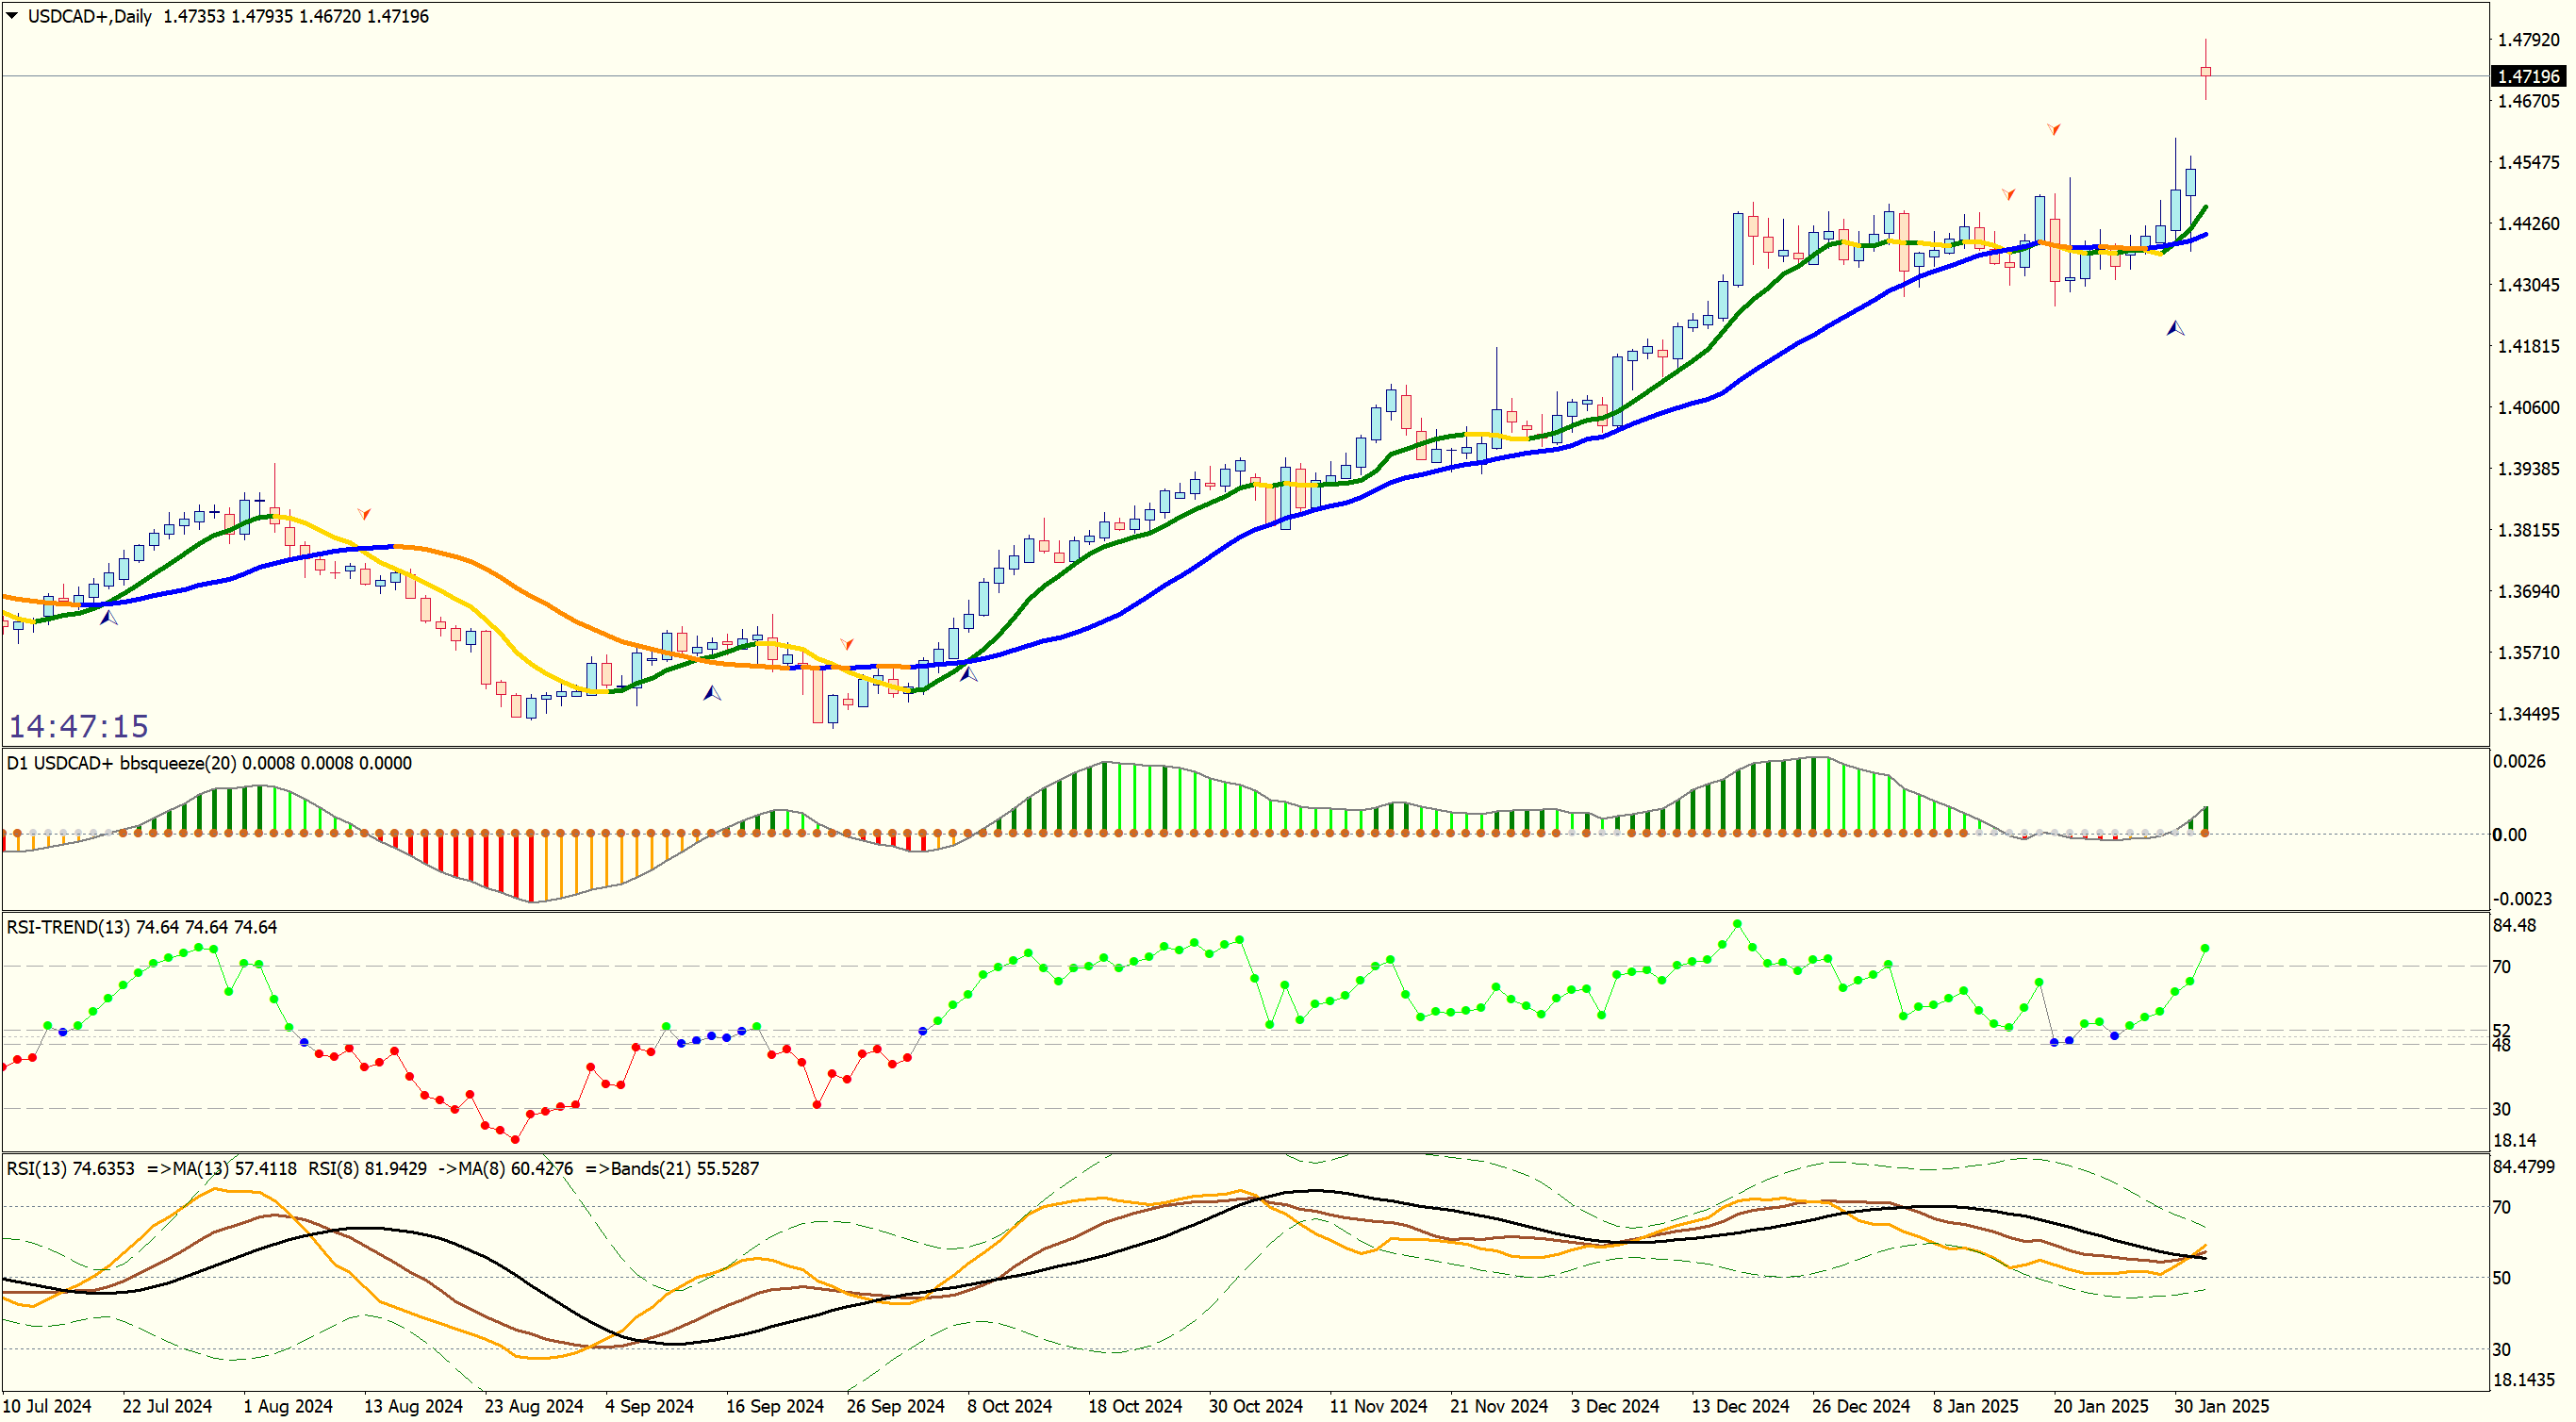This screenshot has height=1422, width=2576.
Task: Select the highest red down arrow near 20 Jan 2025
Action: pyautogui.click(x=2053, y=129)
